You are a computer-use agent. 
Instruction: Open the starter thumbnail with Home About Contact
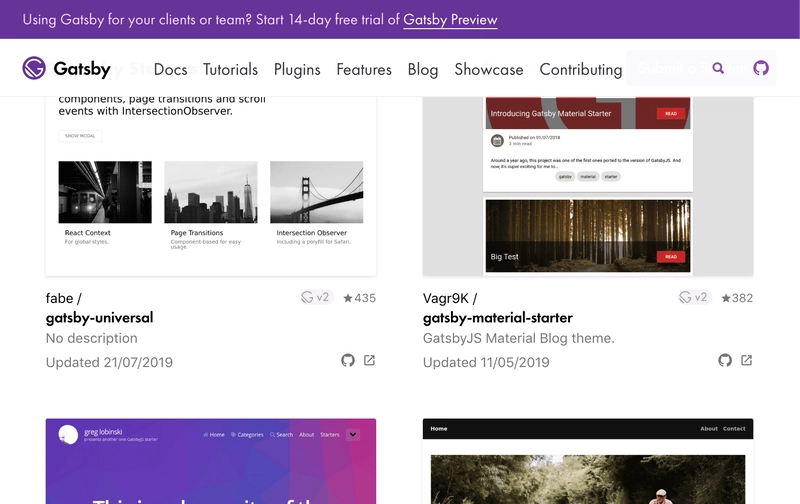[588, 461]
